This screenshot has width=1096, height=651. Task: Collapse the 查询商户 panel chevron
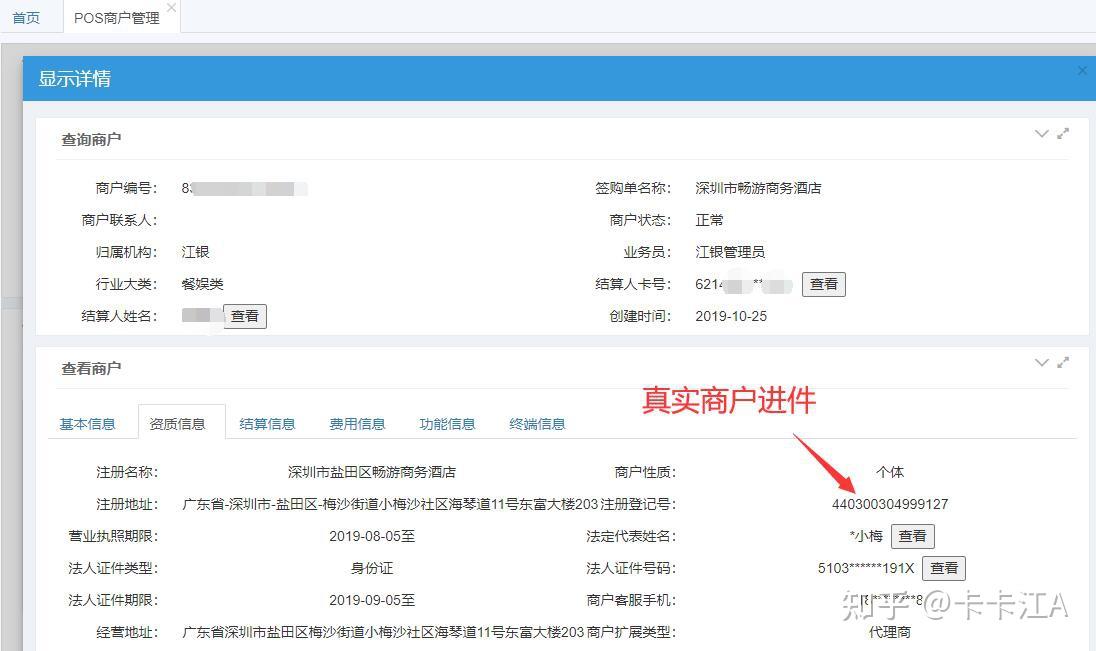click(x=1041, y=134)
